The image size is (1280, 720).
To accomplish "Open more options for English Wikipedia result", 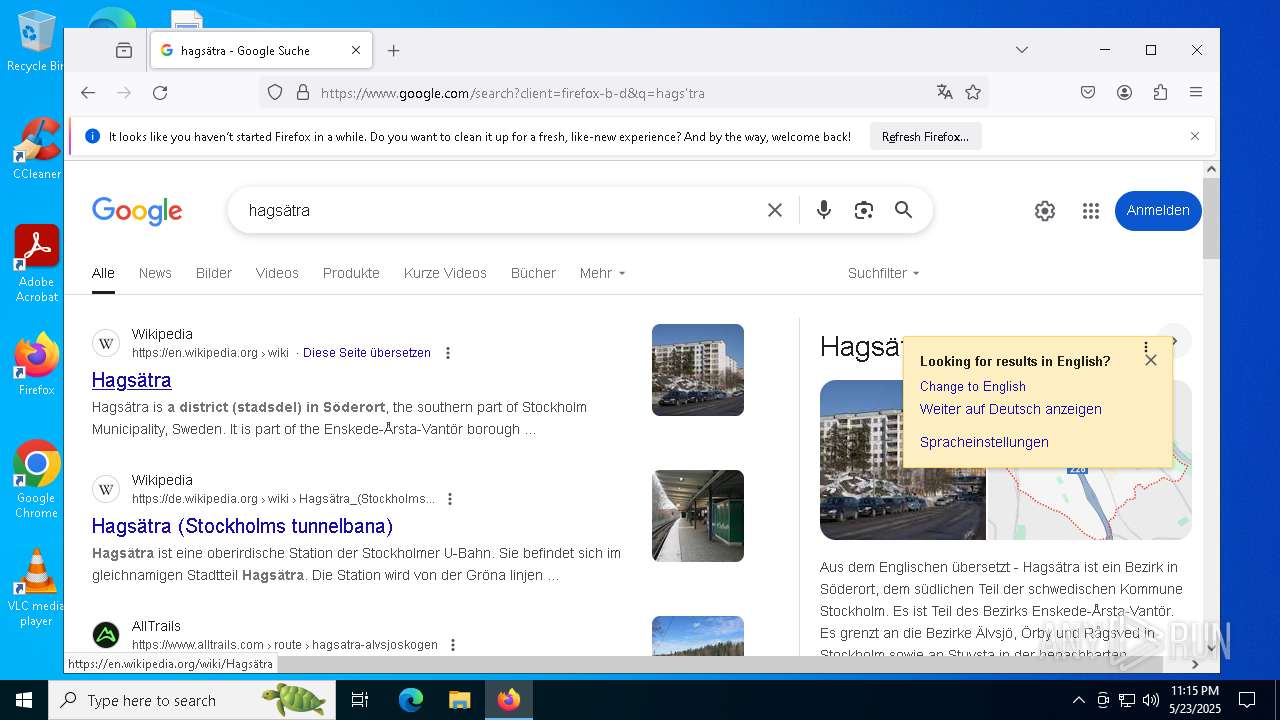I will click(x=448, y=353).
